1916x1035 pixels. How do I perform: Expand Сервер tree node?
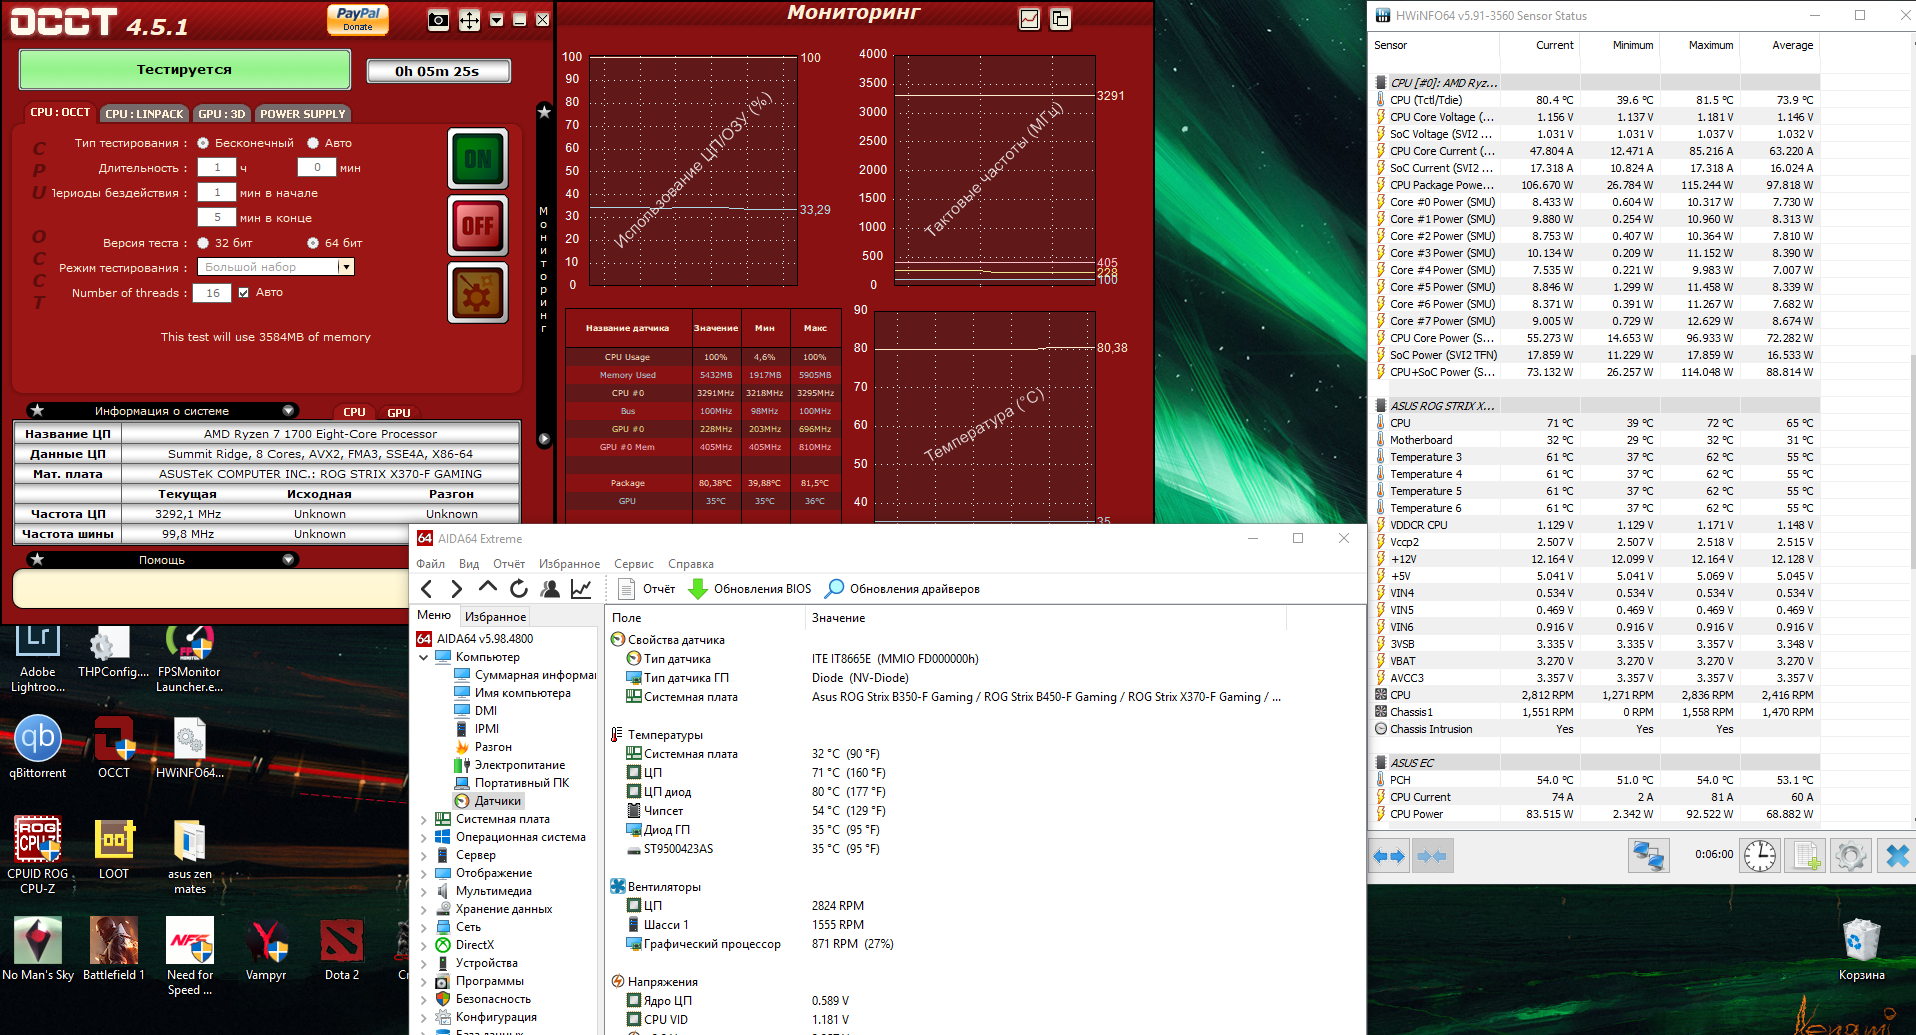424,855
